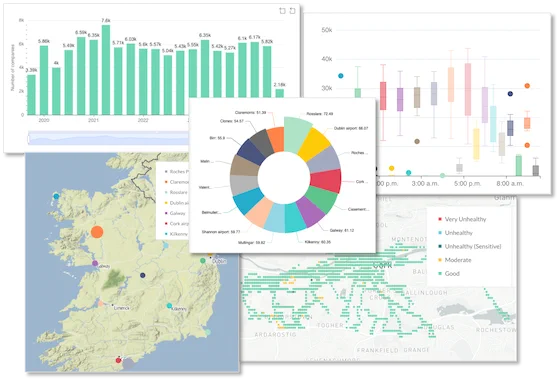
Task: Select the bar labeled 4k
Action: (56, 91)
